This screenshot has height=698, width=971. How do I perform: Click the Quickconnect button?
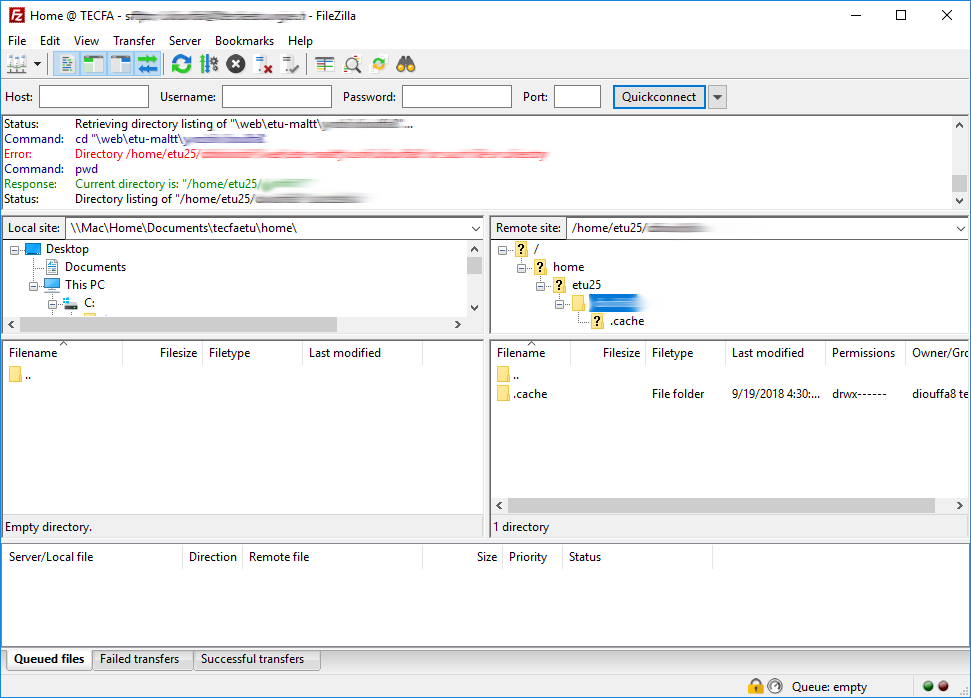tap(659, 97)
